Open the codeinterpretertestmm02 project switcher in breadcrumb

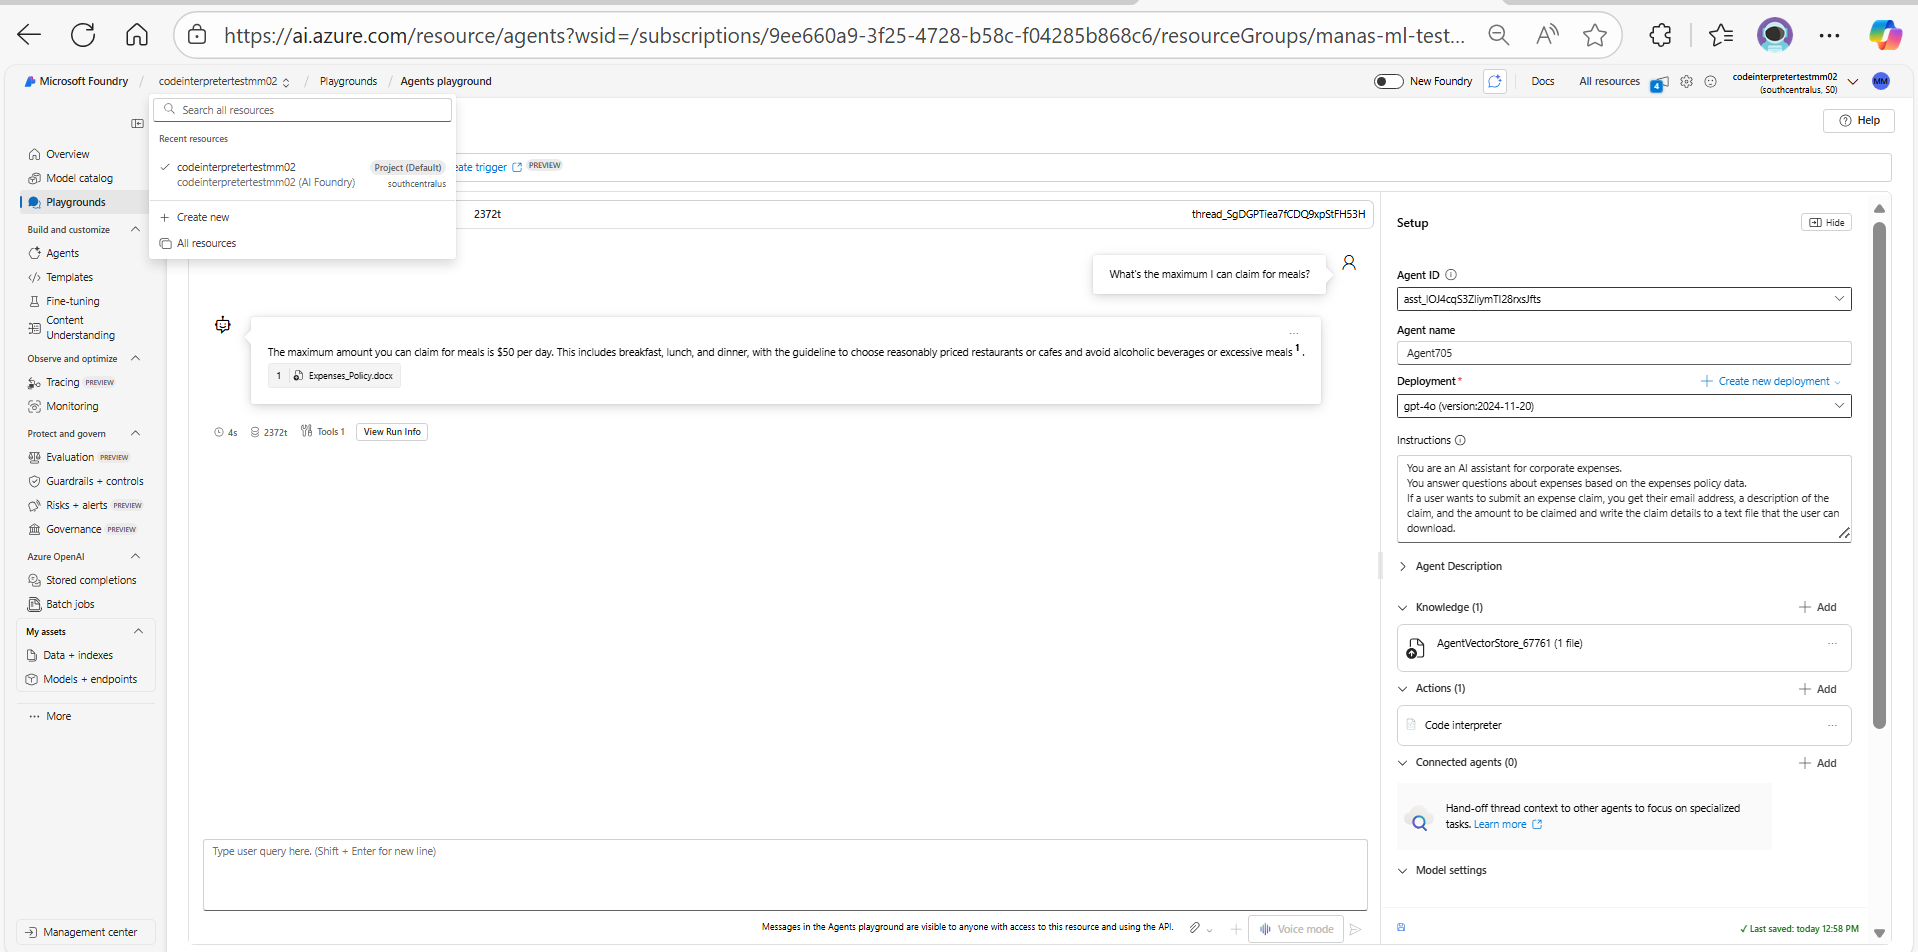224,81
